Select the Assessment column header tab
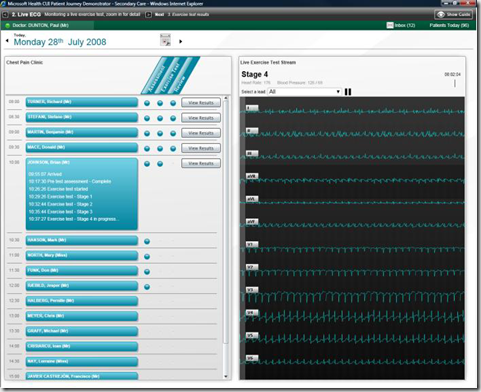Image resolution: width=481 pixels, height=392 pixels. [x=155, y=76]
